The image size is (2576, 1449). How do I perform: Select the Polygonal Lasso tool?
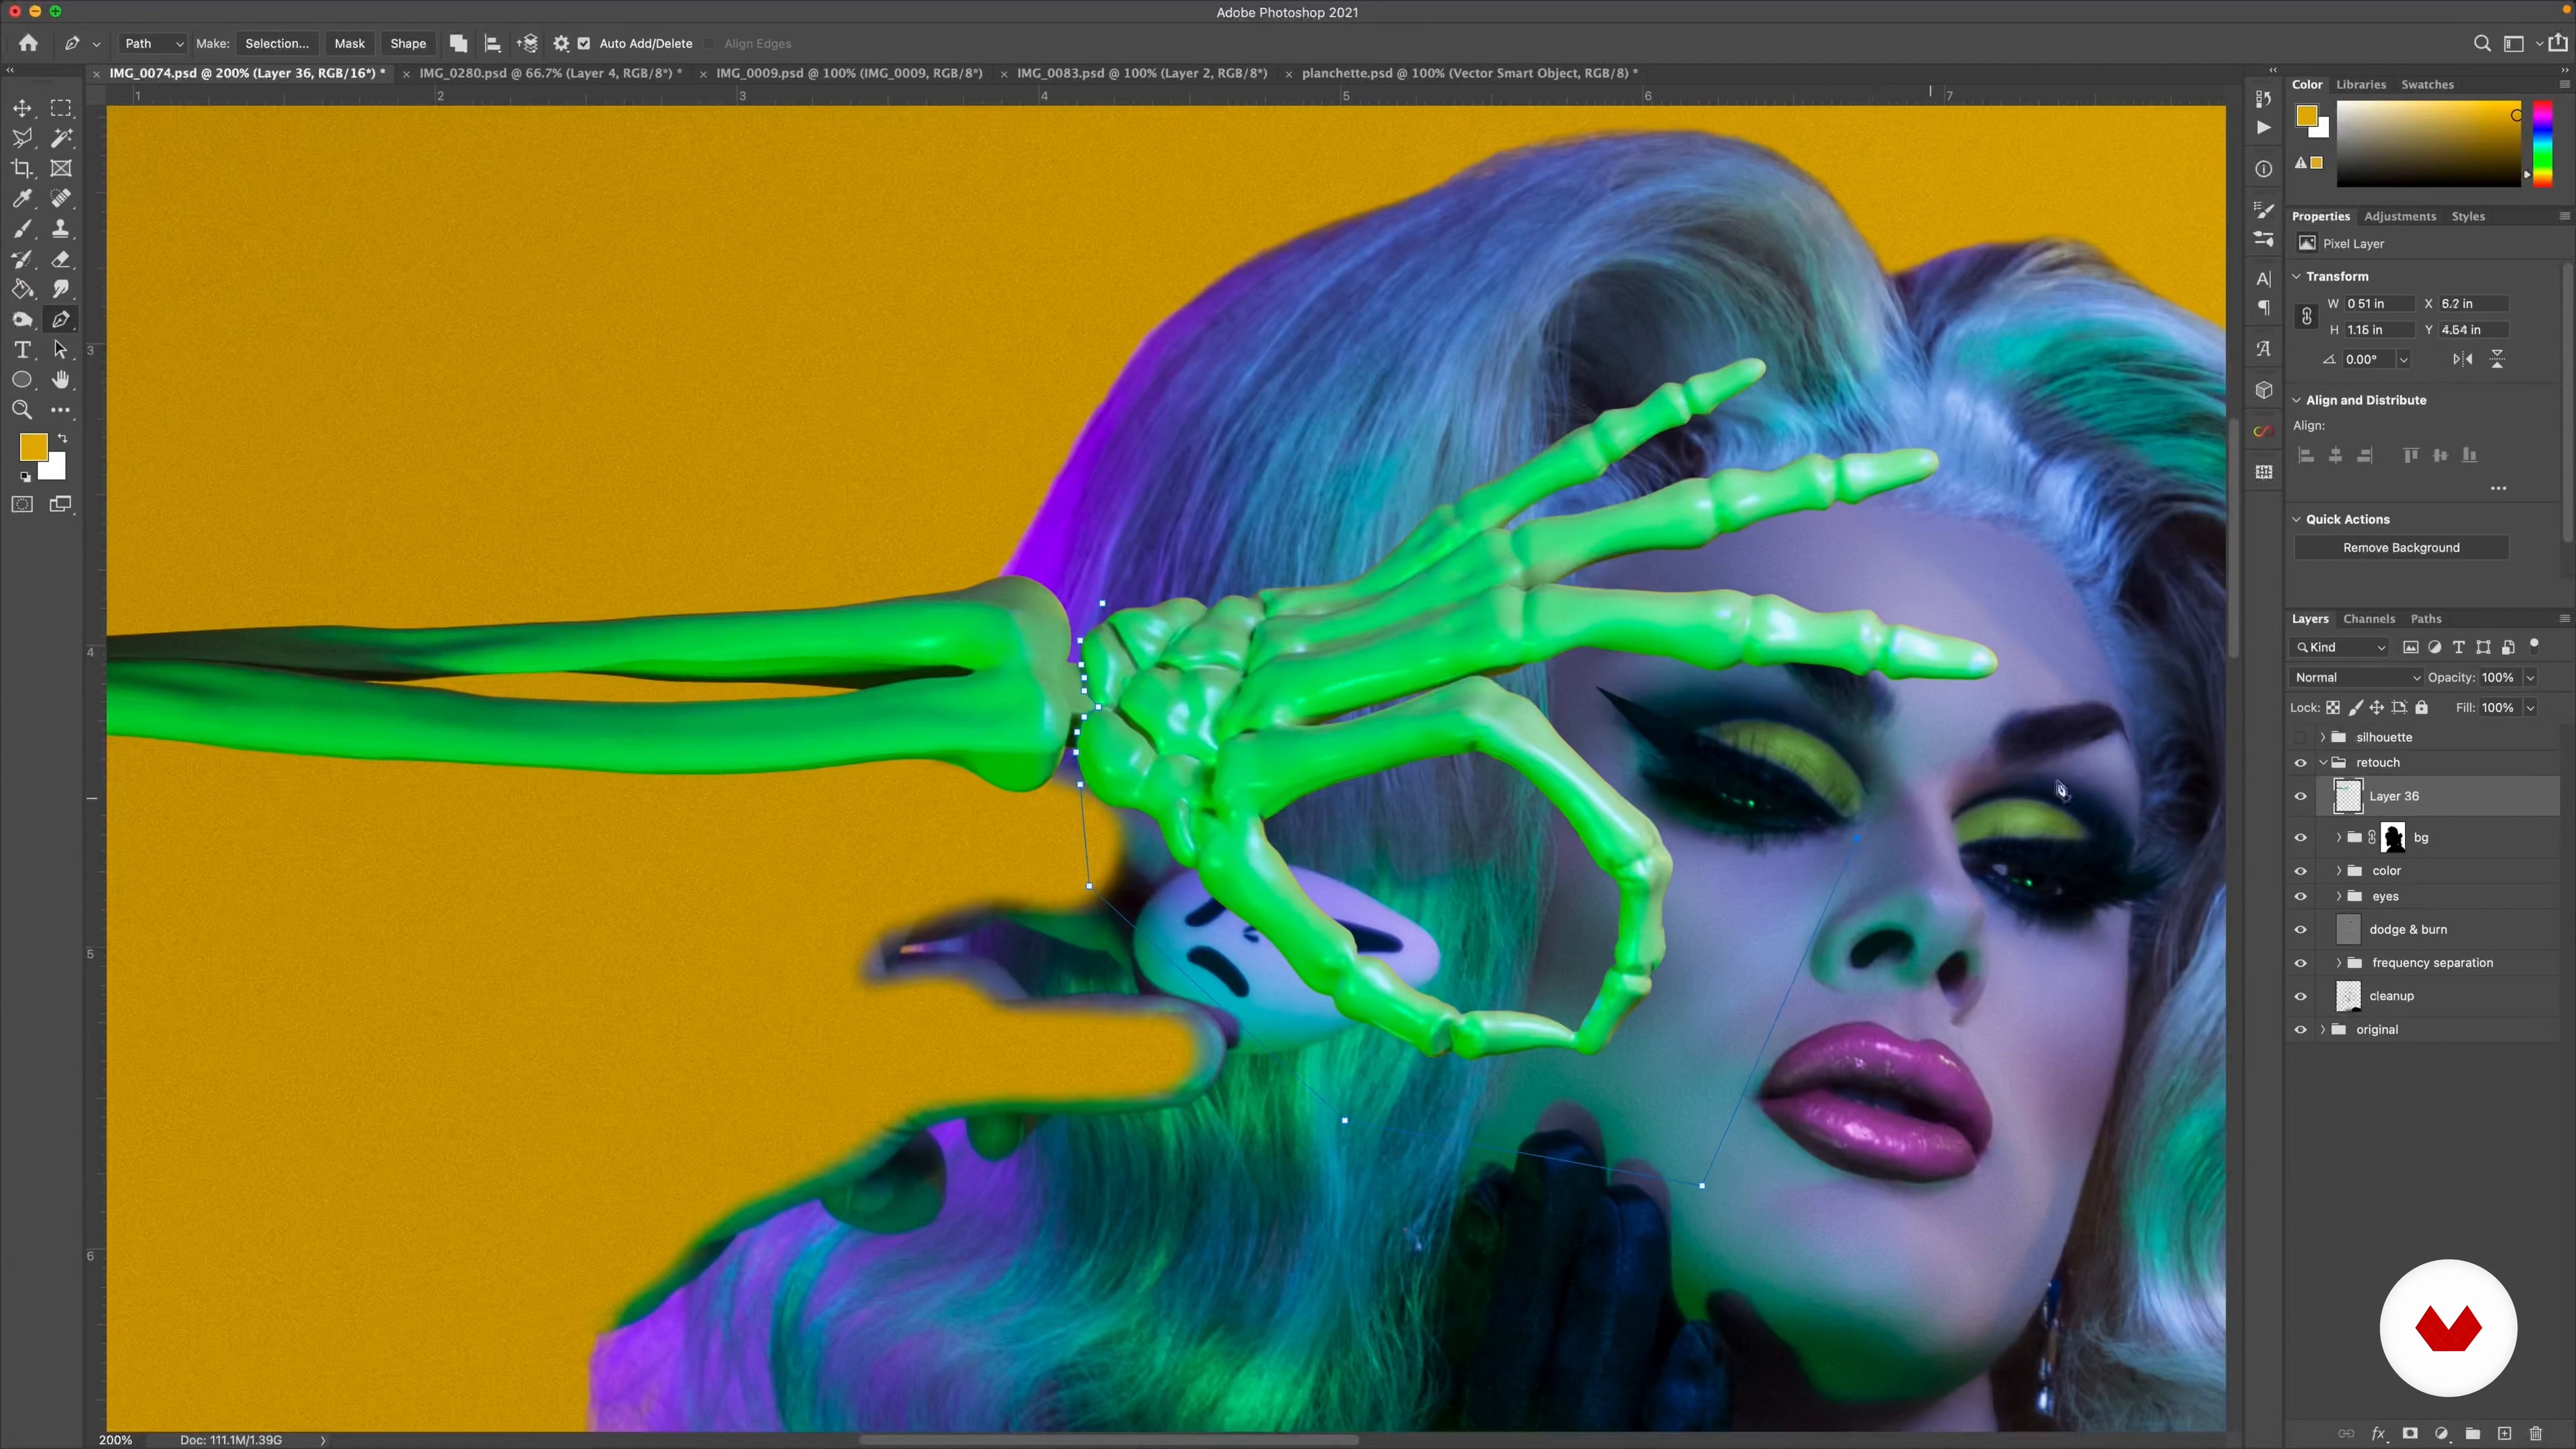point(22,138)
